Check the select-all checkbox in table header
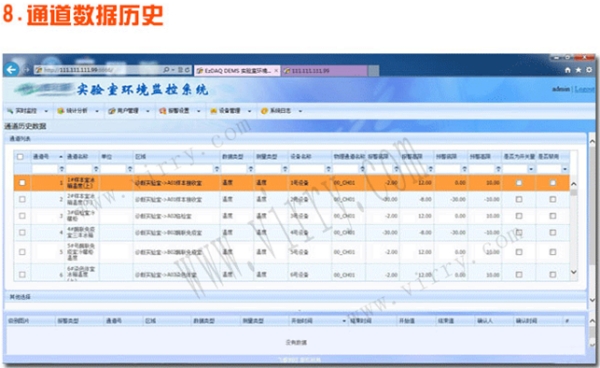The image size is (600, 368). [x=20, y=156]
